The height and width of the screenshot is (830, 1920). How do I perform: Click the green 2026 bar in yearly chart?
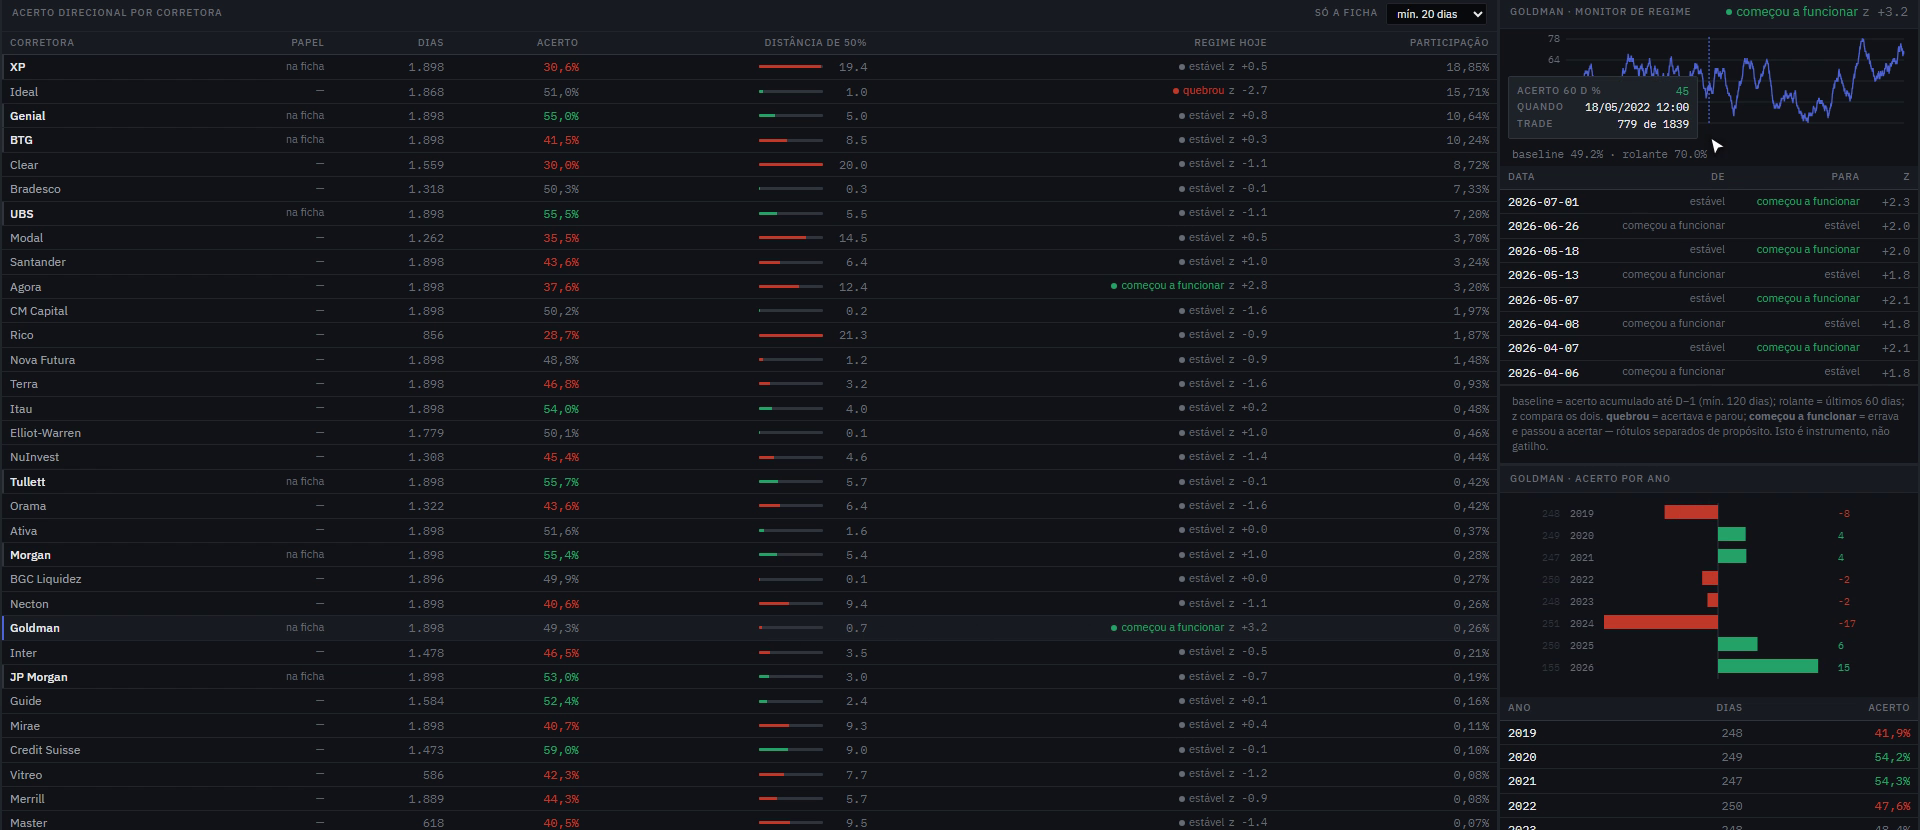pyautogui.click(x=1768, y=667)
